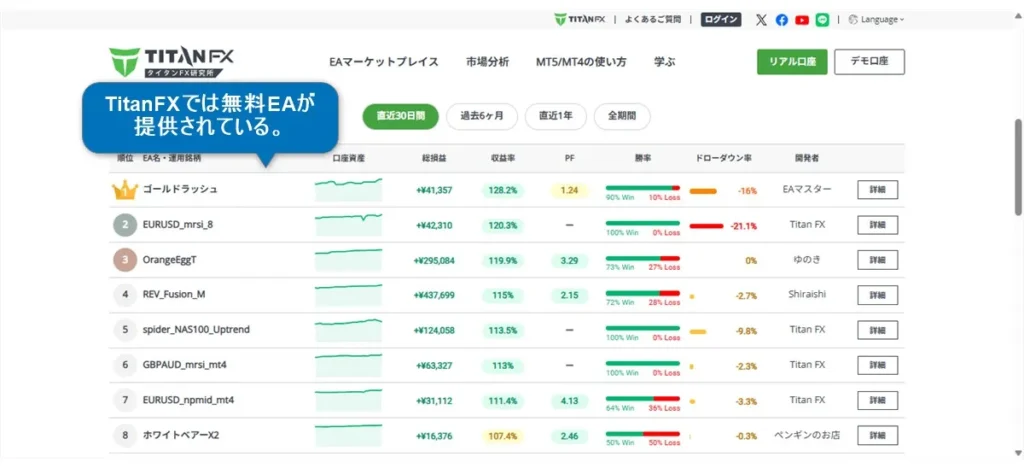Viewport: 1024px width, 468px height.
Task: Click the equity chart thumbnail for spider_NAS100_Uptrend
Action: [x=348, y=329]
